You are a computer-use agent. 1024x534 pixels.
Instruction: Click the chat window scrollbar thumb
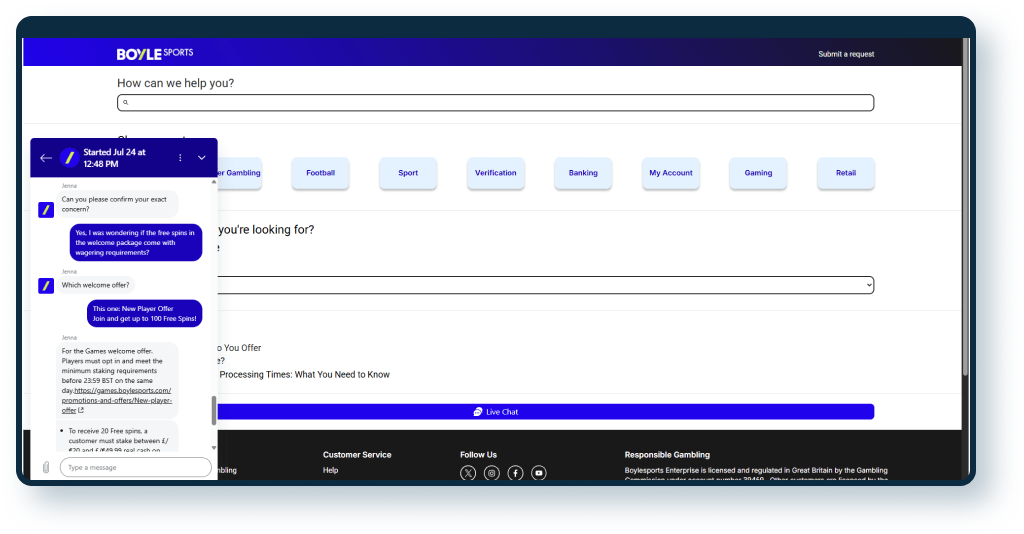[213, 410]
